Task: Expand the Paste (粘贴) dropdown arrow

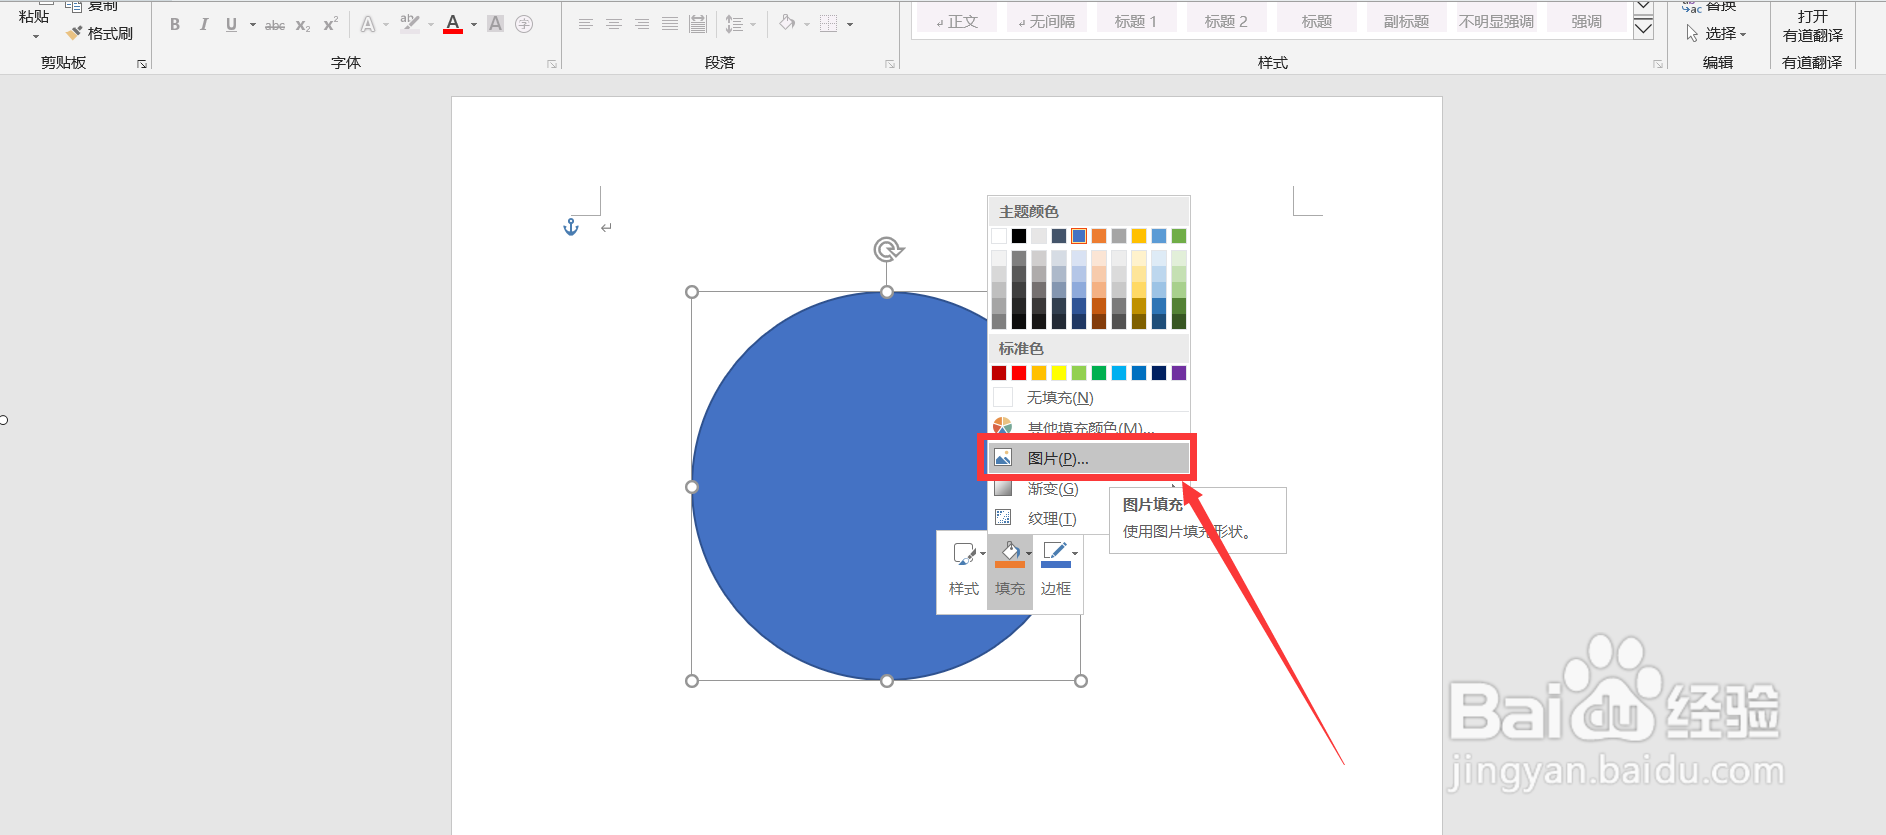Action: point(34,37)
